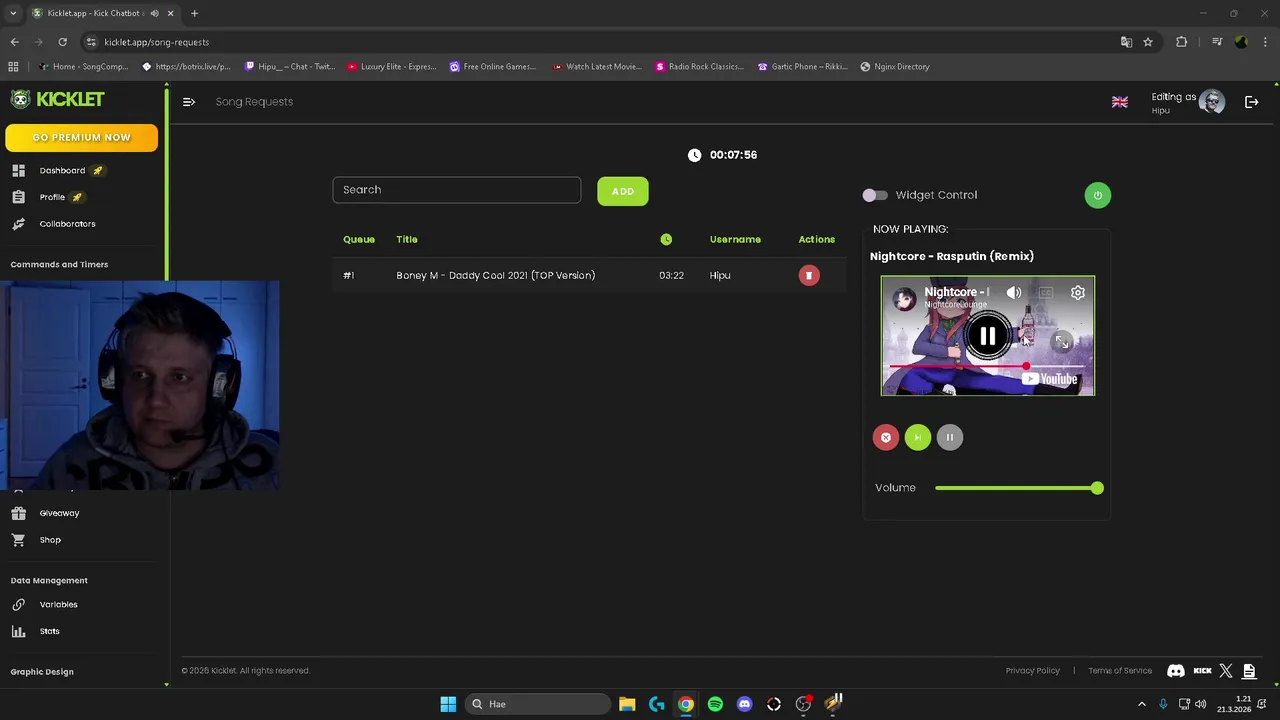Toggle the Widget Control switch
Screen dimensions: 1280x720
pos(875,195)
